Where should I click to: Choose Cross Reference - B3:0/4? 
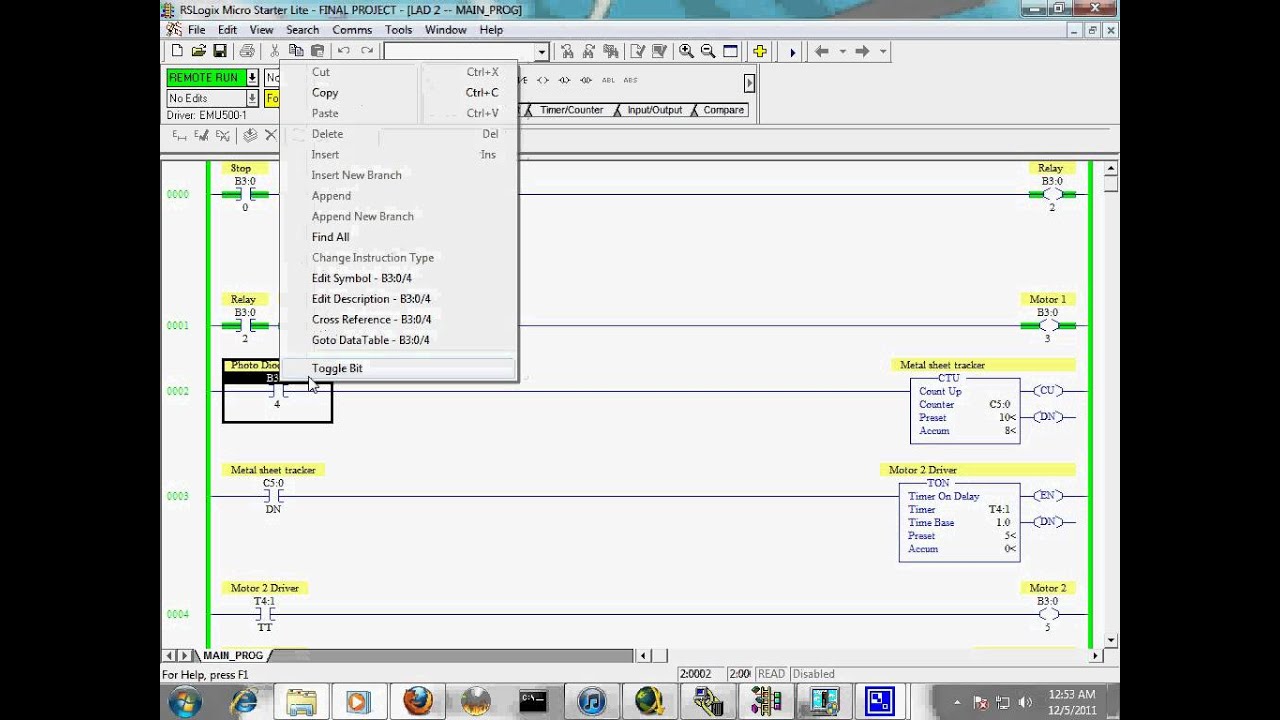(398, 319)
